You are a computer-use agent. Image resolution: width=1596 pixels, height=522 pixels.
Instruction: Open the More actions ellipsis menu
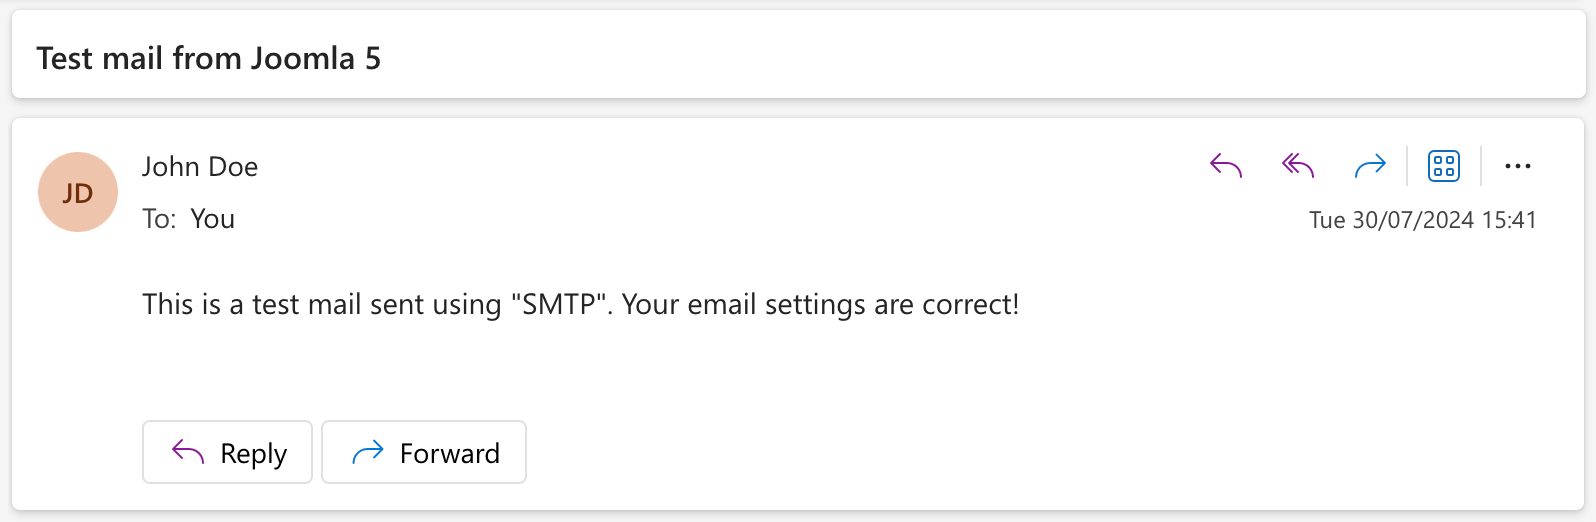click(x=1518, y=166)
